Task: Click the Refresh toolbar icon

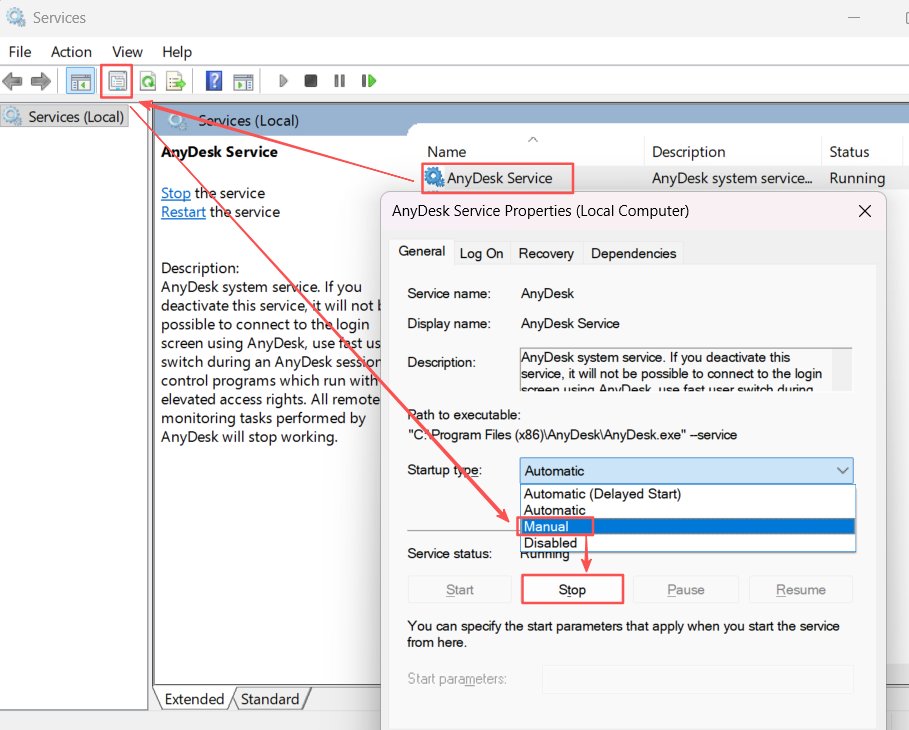Action: point(148,81)
